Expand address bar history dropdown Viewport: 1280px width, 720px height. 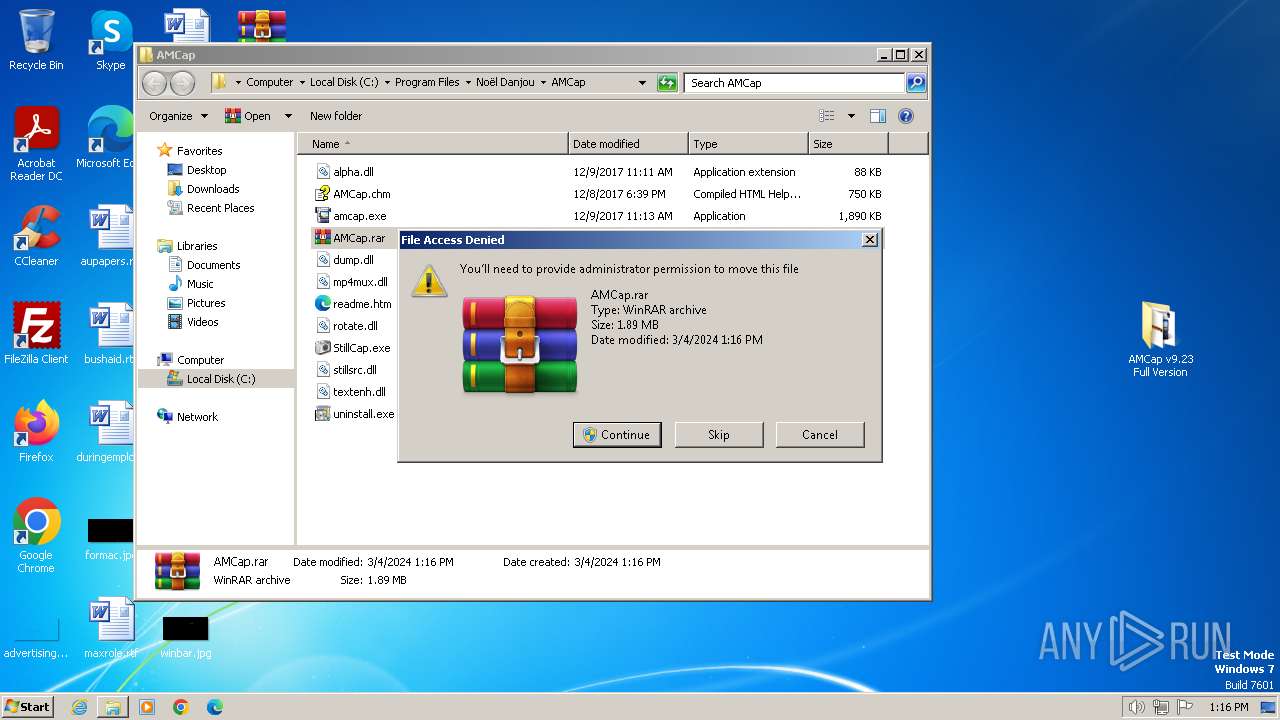tap(642, 83)
